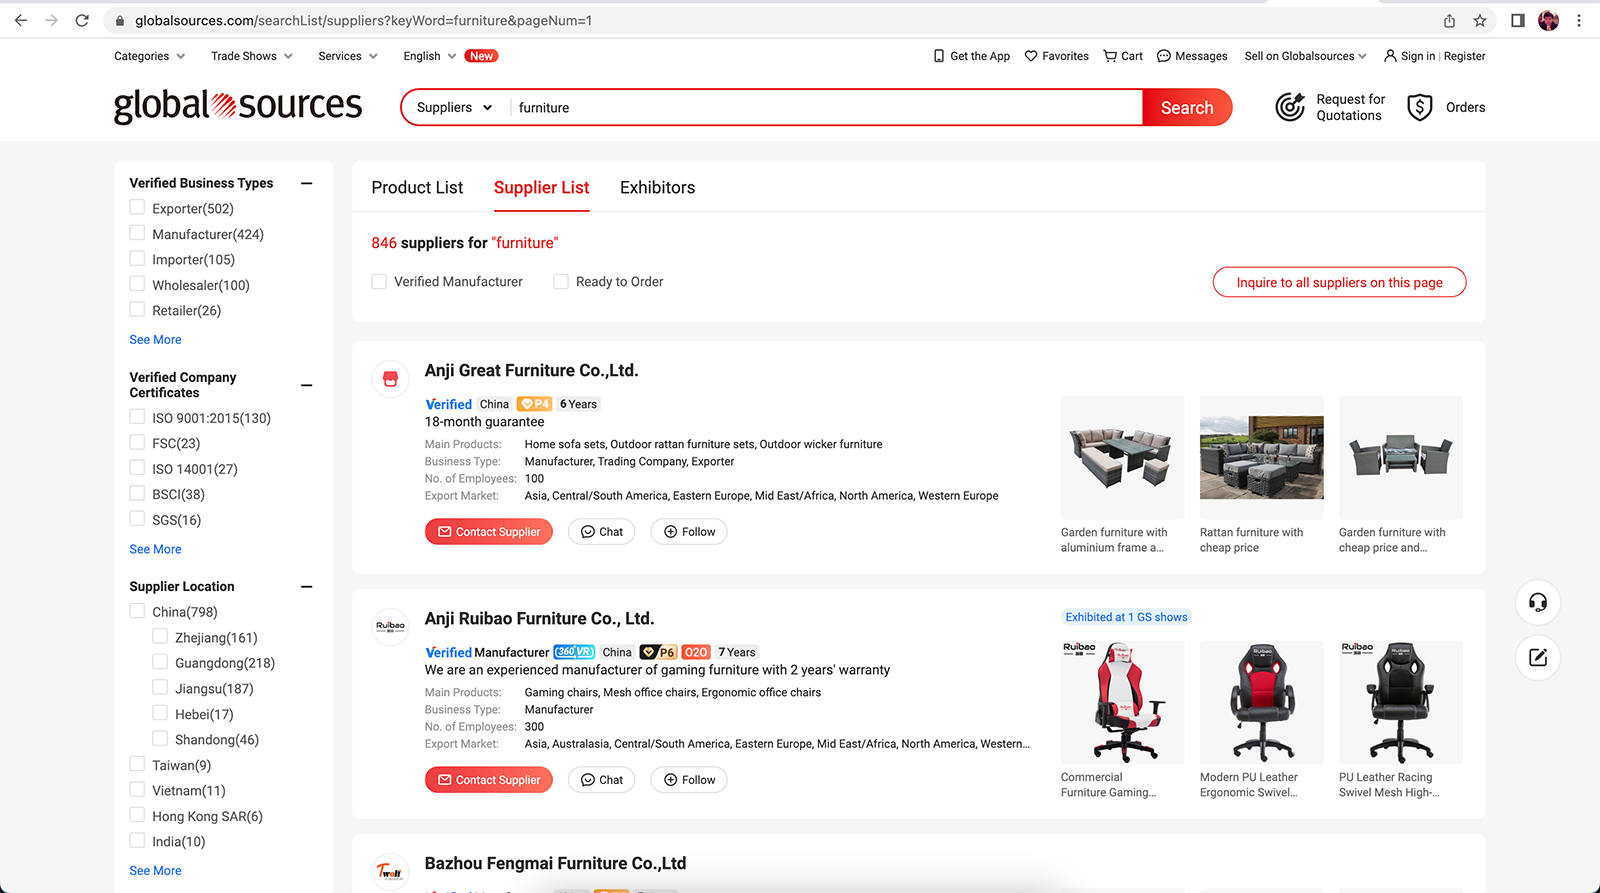Open the Services dropdown
Screen dimensions: 1600x893
pyautogui.click(x=348, y=56)
